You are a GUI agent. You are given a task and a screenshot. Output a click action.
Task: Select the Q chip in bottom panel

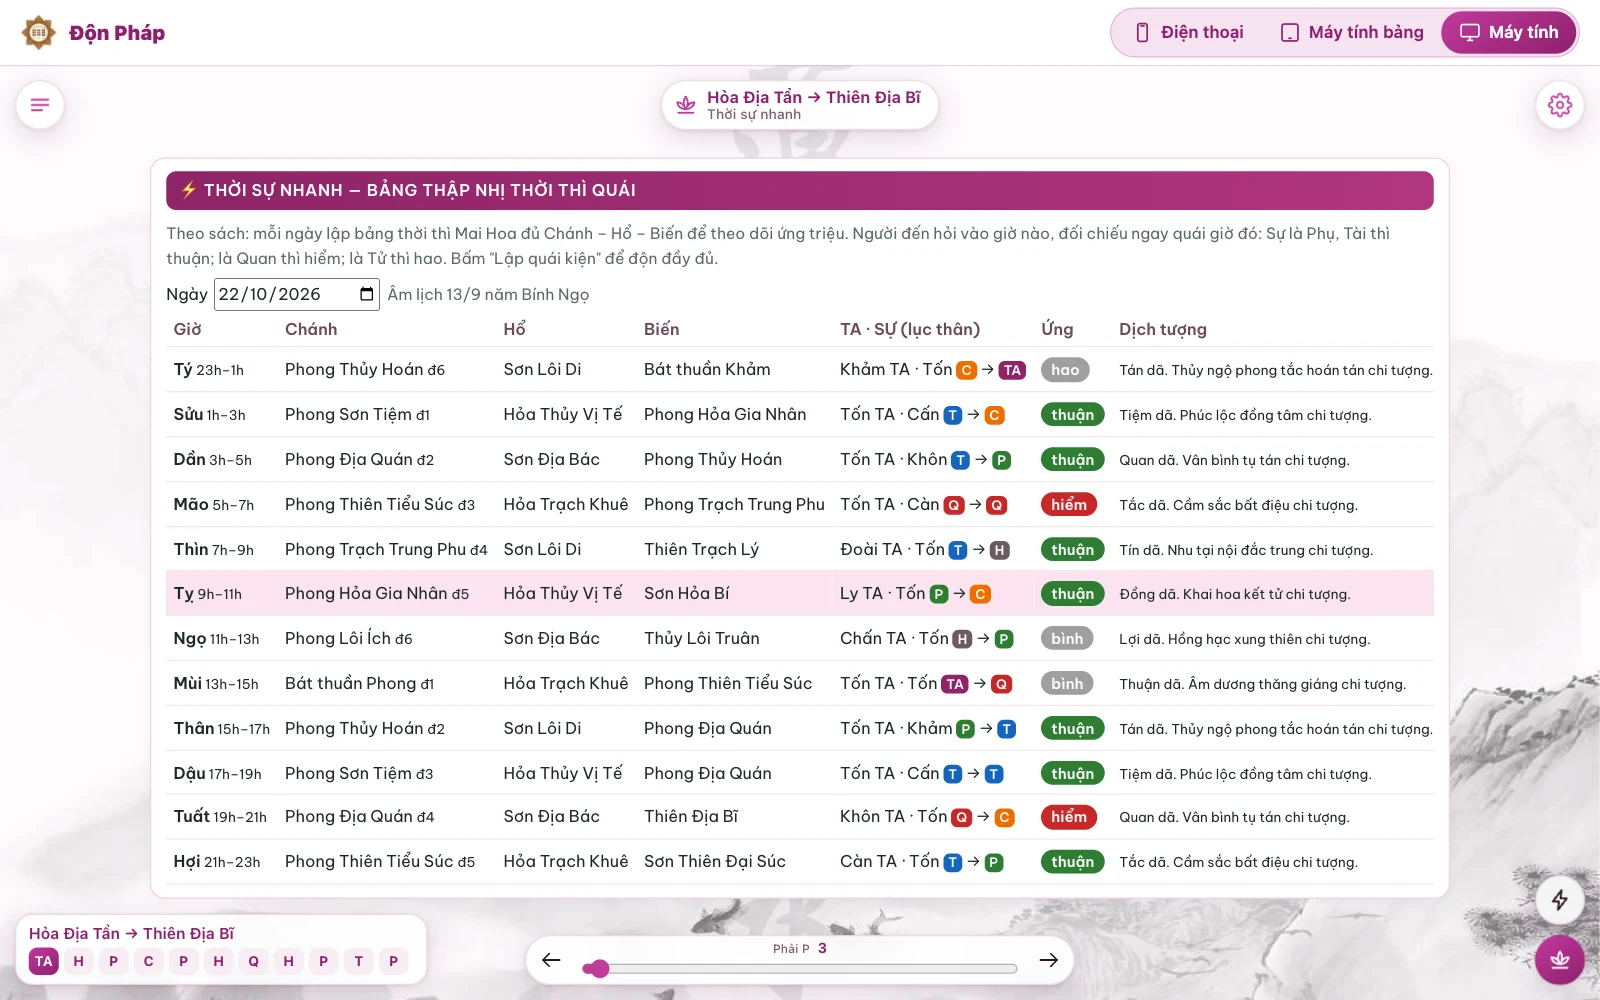click(x=254, y=961)
